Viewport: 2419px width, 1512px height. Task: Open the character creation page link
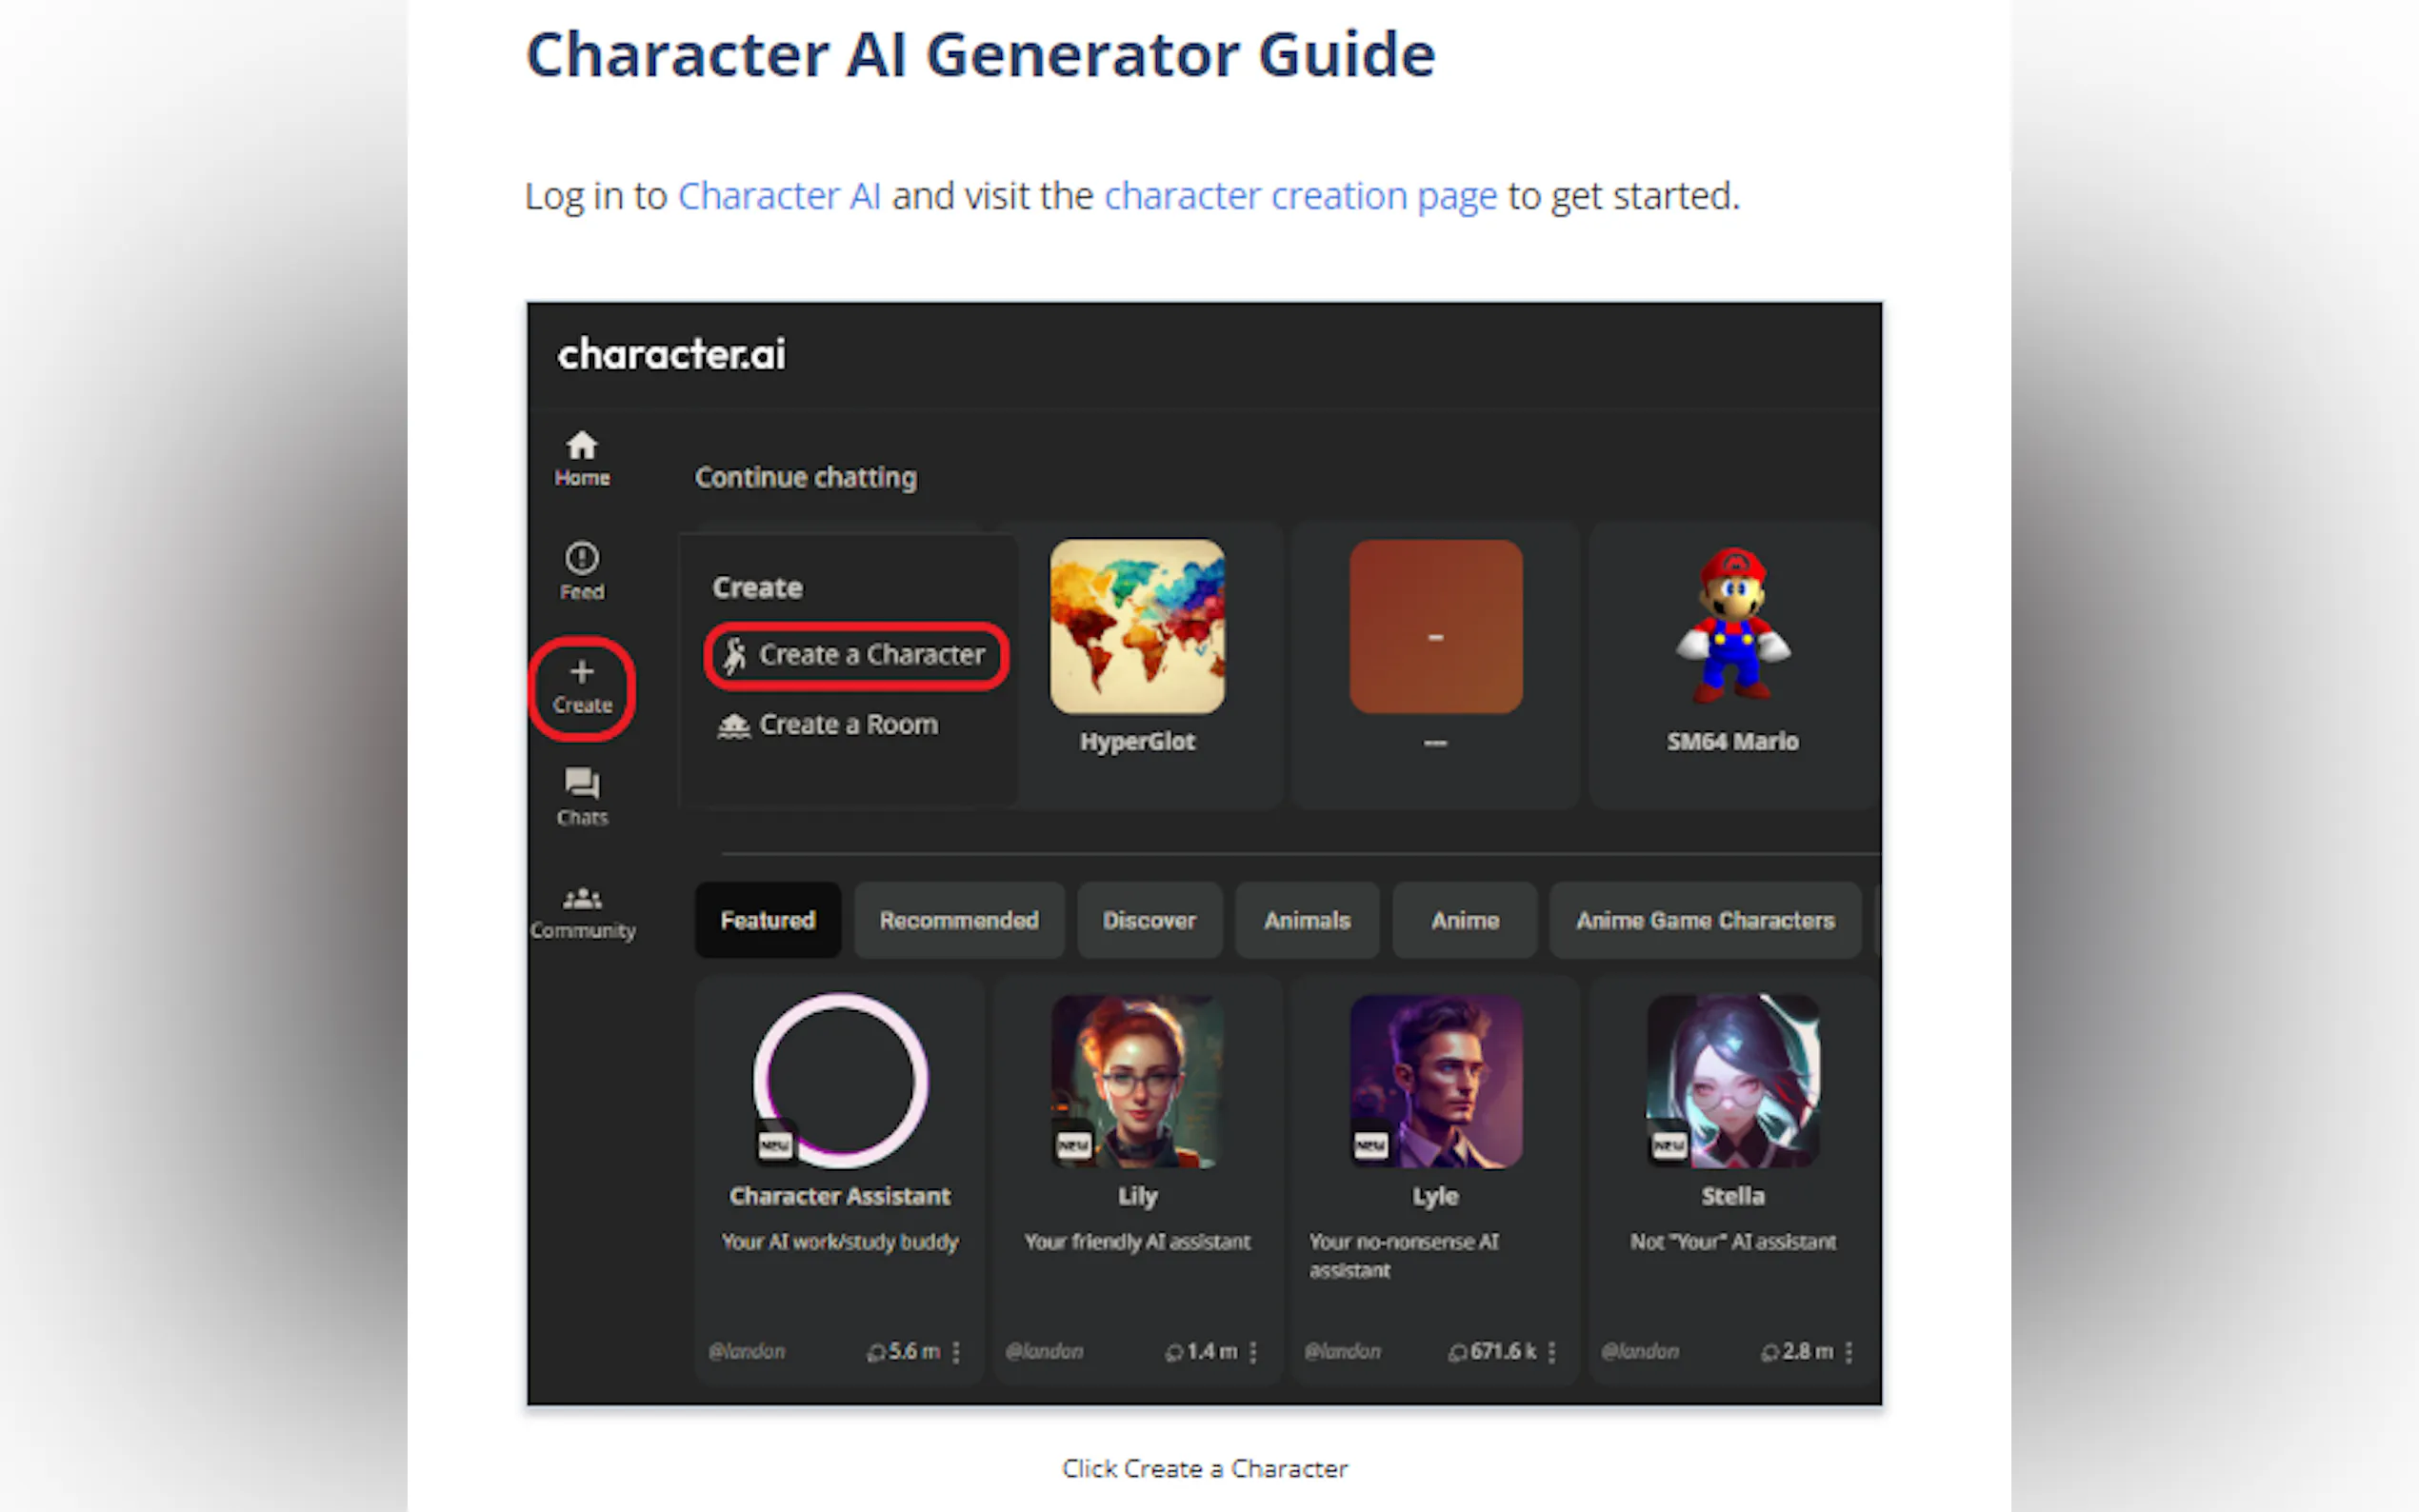[1300, 196]
